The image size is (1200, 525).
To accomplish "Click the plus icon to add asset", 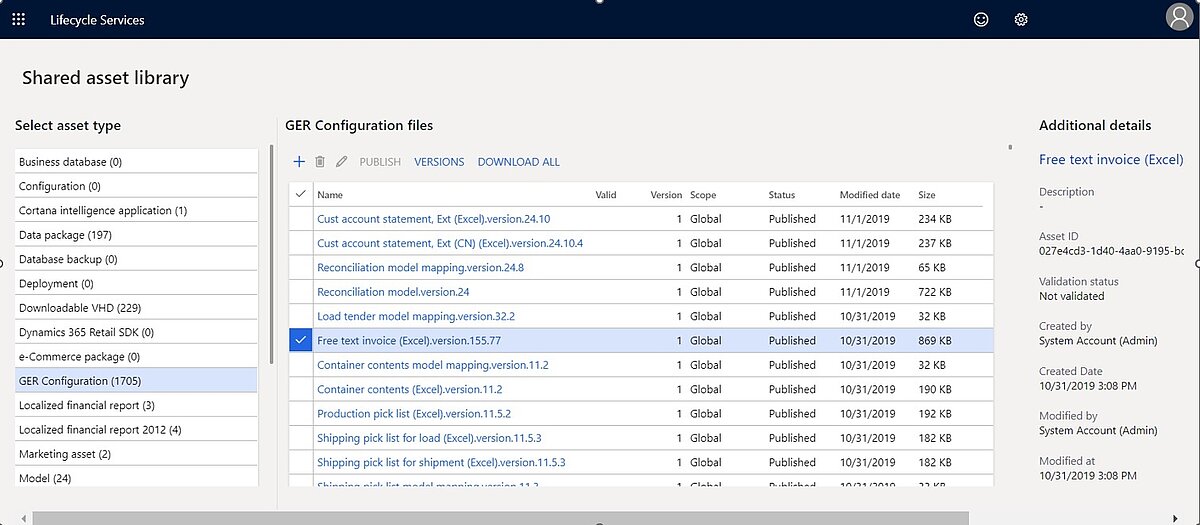I will coord(299,162).
